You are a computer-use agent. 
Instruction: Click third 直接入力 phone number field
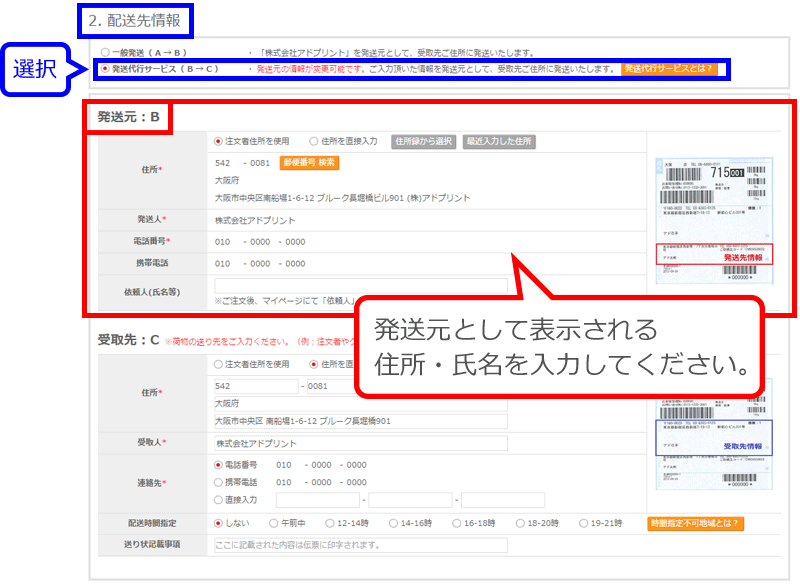coord(503,500)
